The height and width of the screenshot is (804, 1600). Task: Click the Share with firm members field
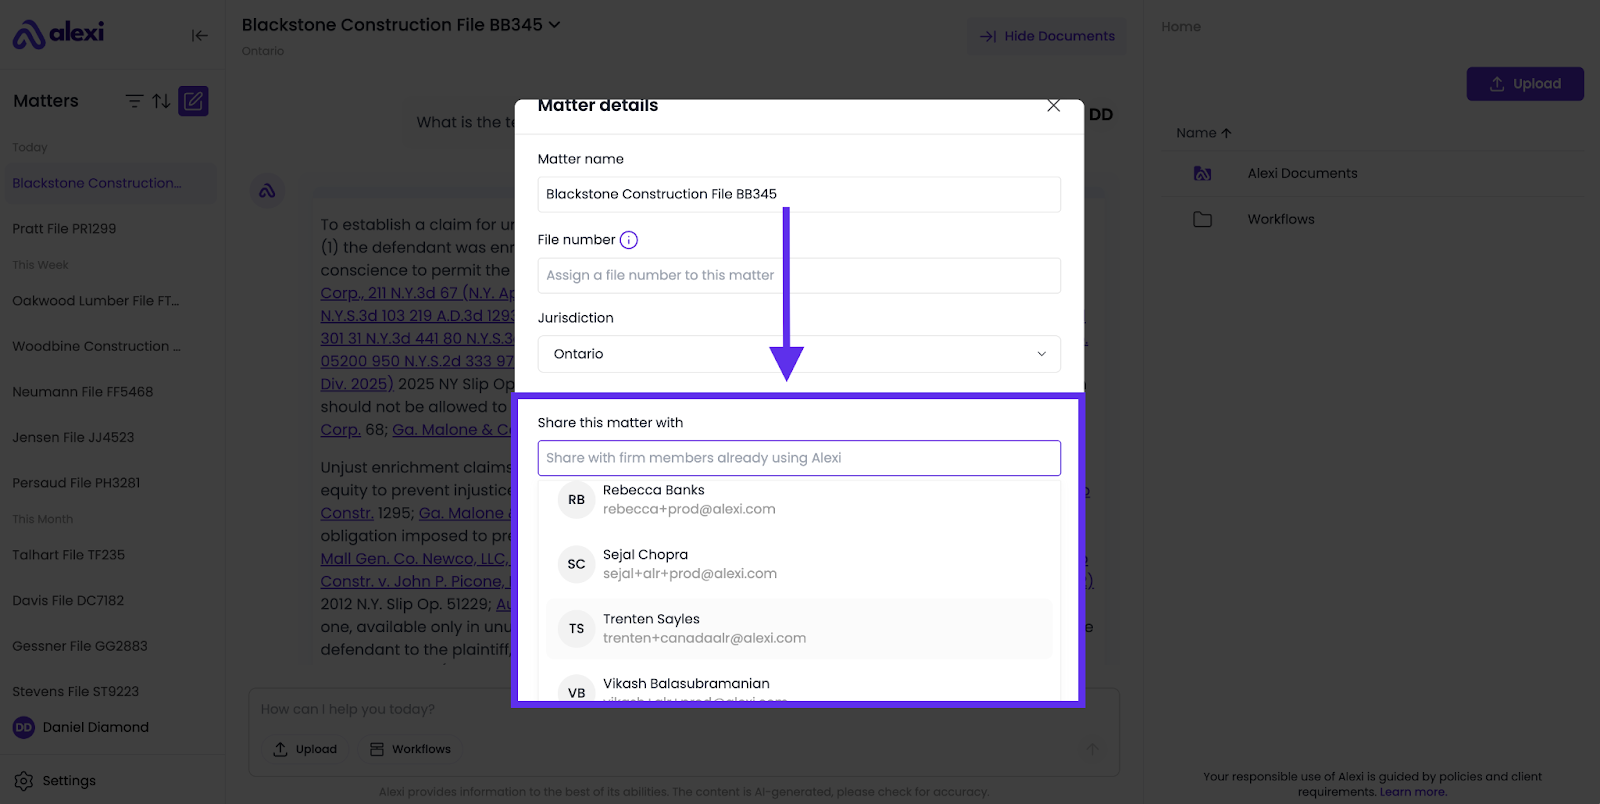[x=799, y=458]
